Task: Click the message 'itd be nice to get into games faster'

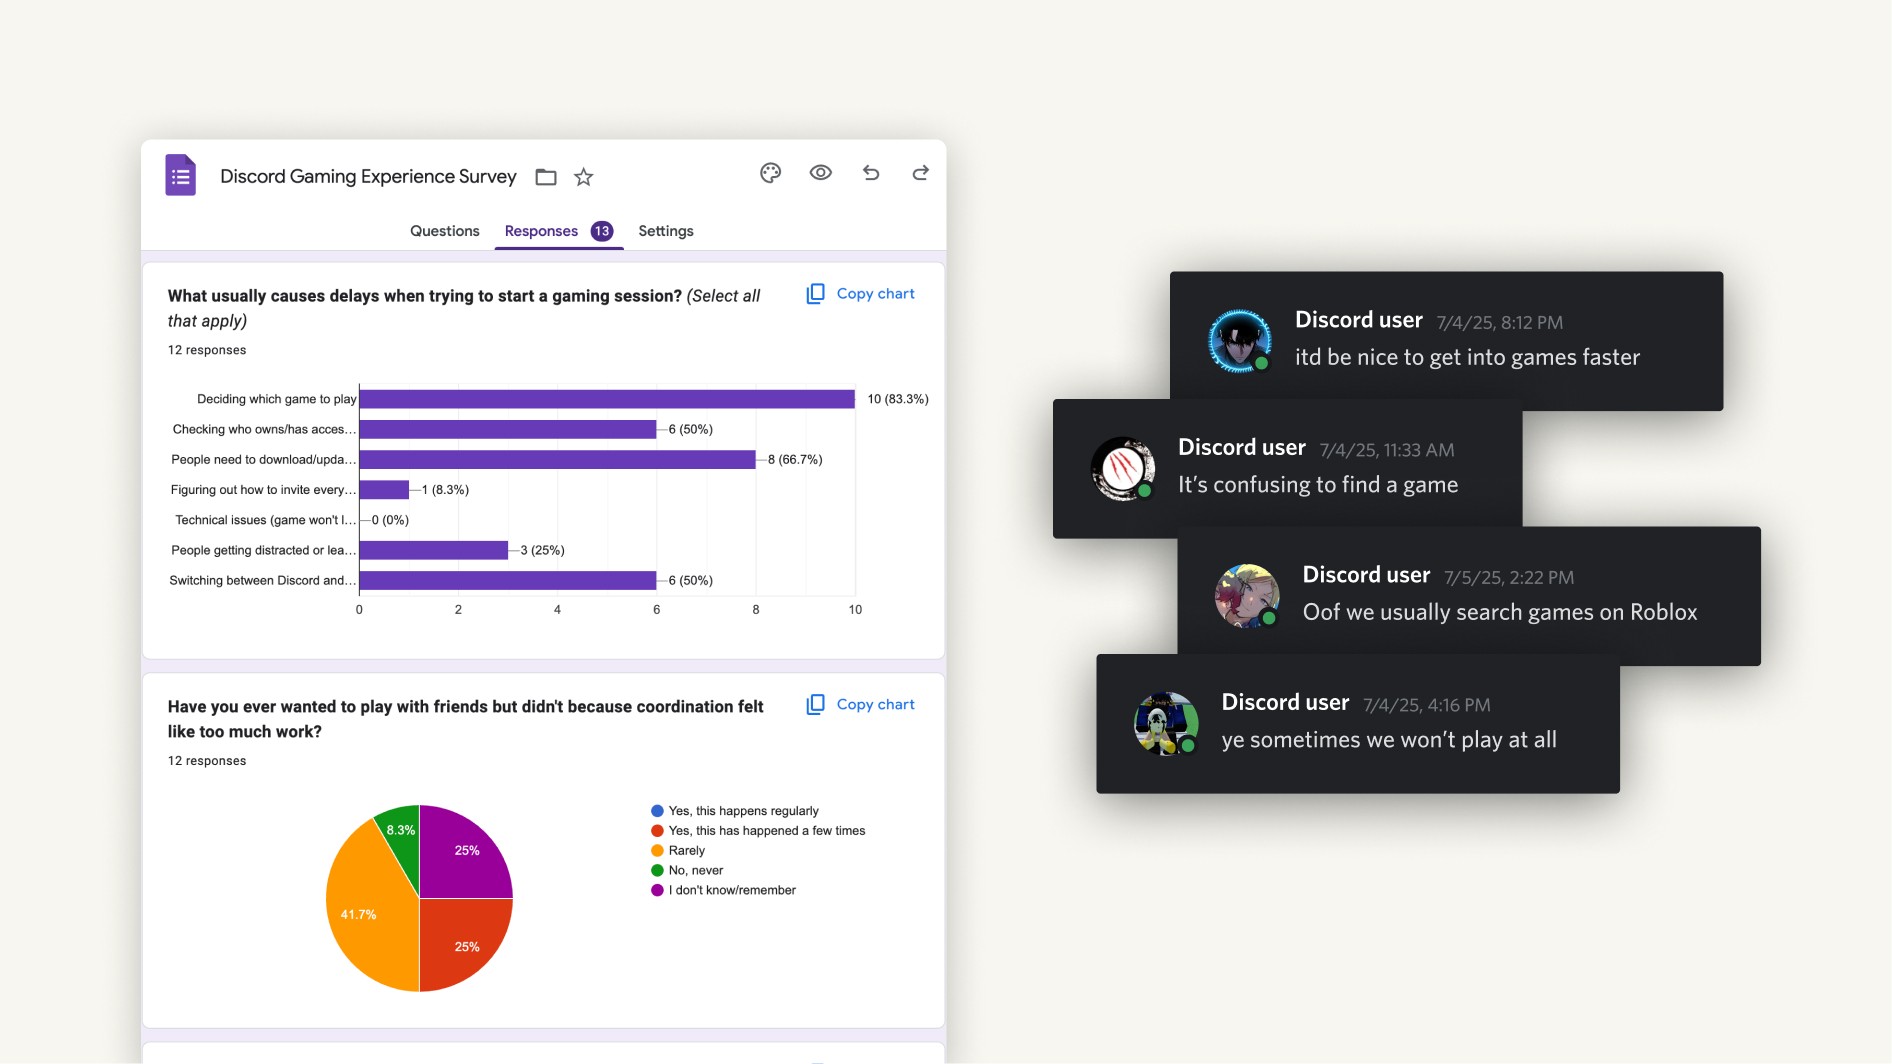Action: pyautogui.click(x=1467, y=358)
